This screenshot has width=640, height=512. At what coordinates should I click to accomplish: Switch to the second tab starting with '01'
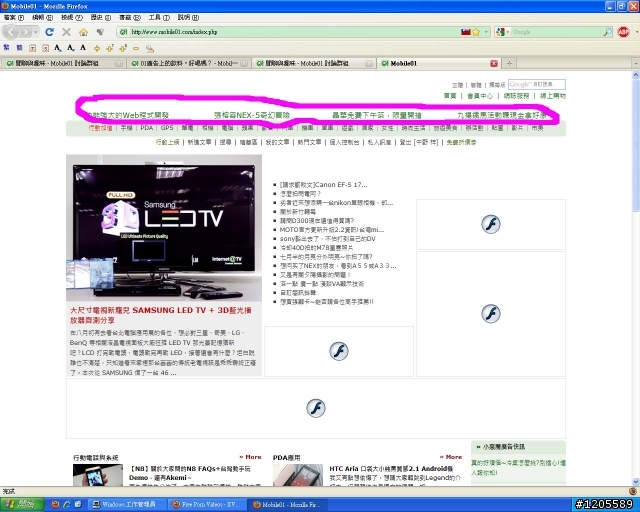pos(188,63)
